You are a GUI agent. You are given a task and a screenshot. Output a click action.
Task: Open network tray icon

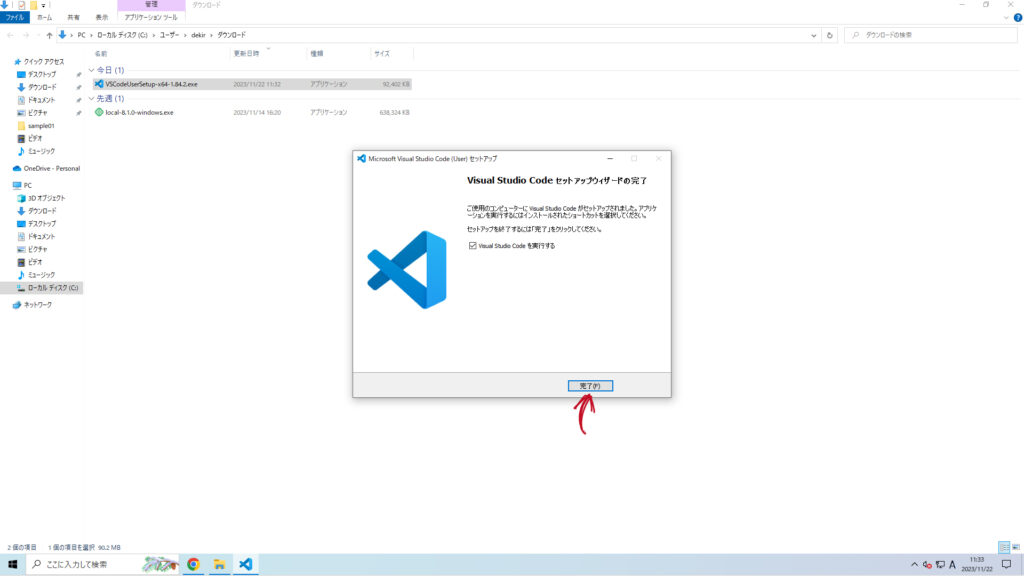pos(940,565)
